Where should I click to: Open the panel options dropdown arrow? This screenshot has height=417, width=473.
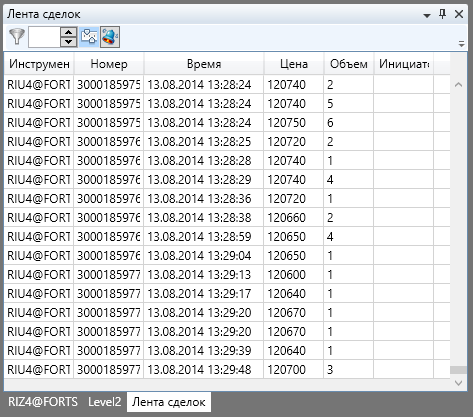click(x=427, y=15)
